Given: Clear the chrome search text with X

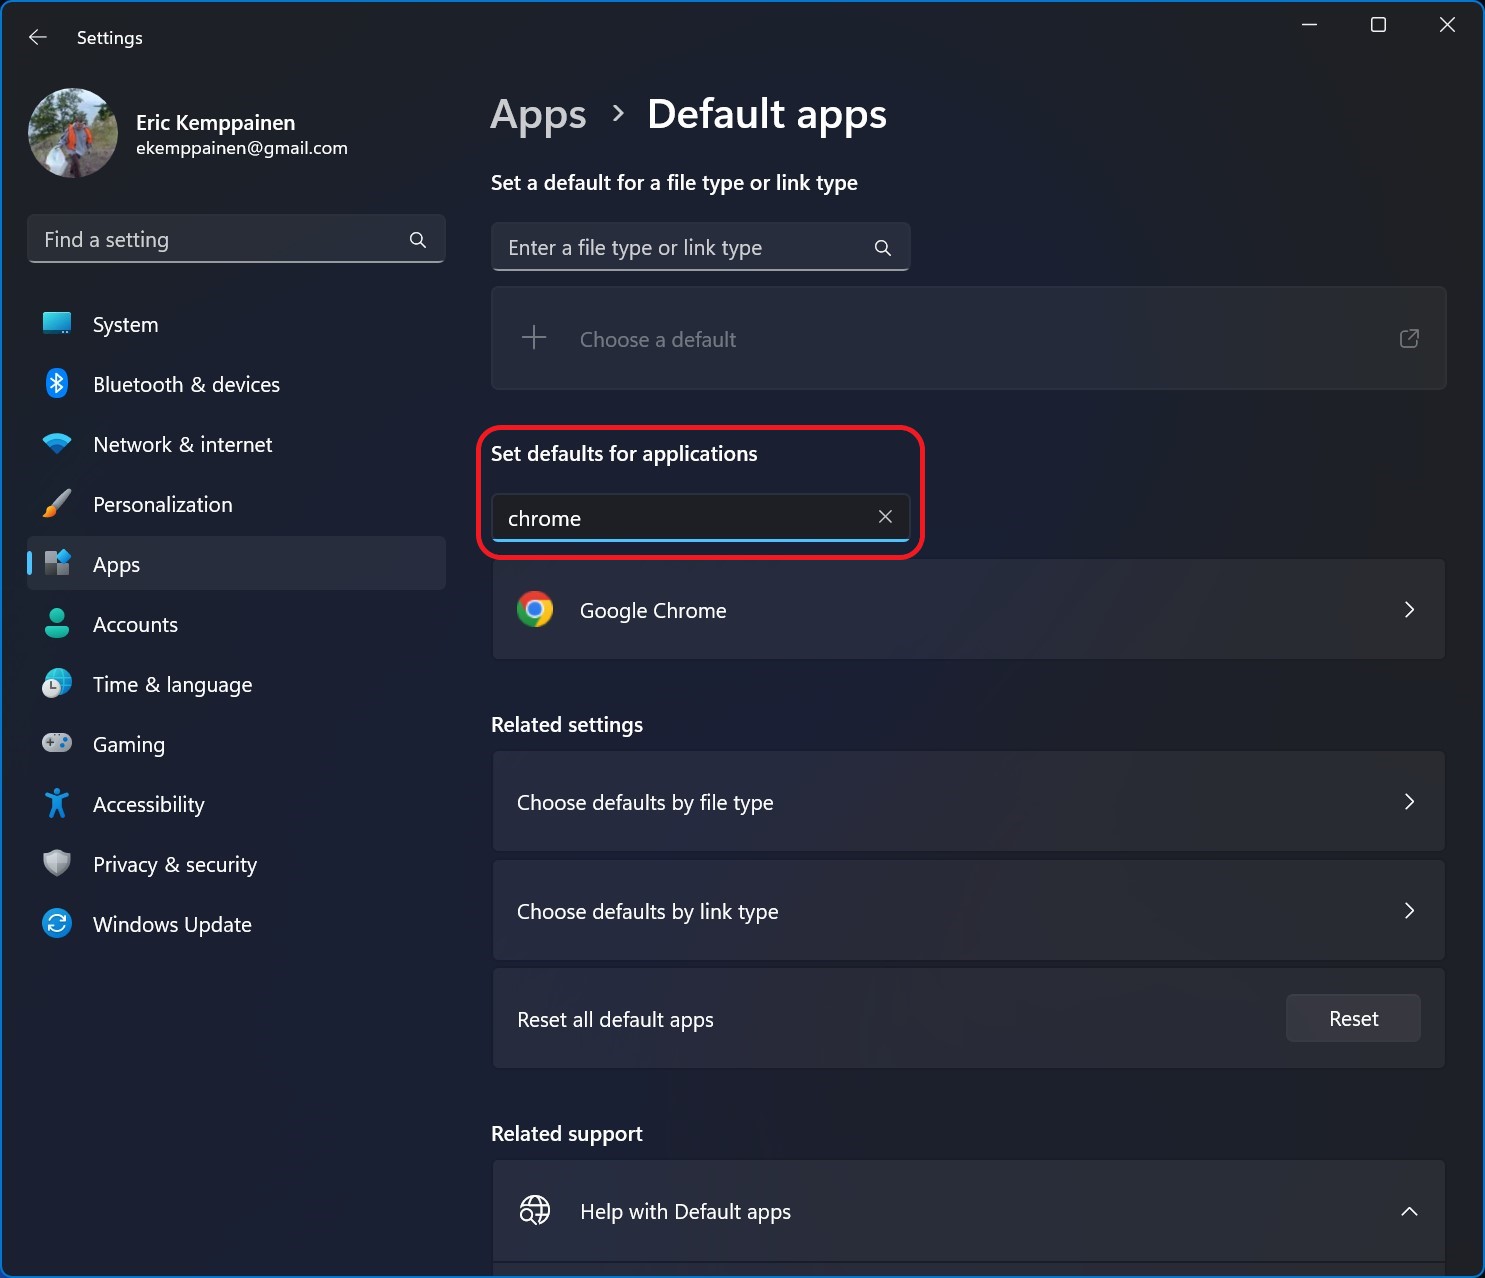Looking at the screenshot, I should point(885,517).
